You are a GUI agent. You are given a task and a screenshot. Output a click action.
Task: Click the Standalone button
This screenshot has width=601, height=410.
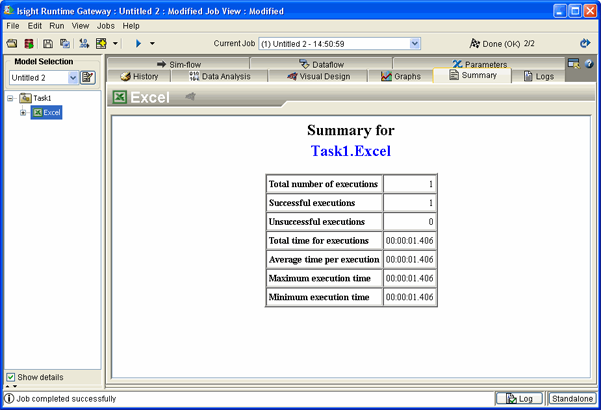pos(572,398)
